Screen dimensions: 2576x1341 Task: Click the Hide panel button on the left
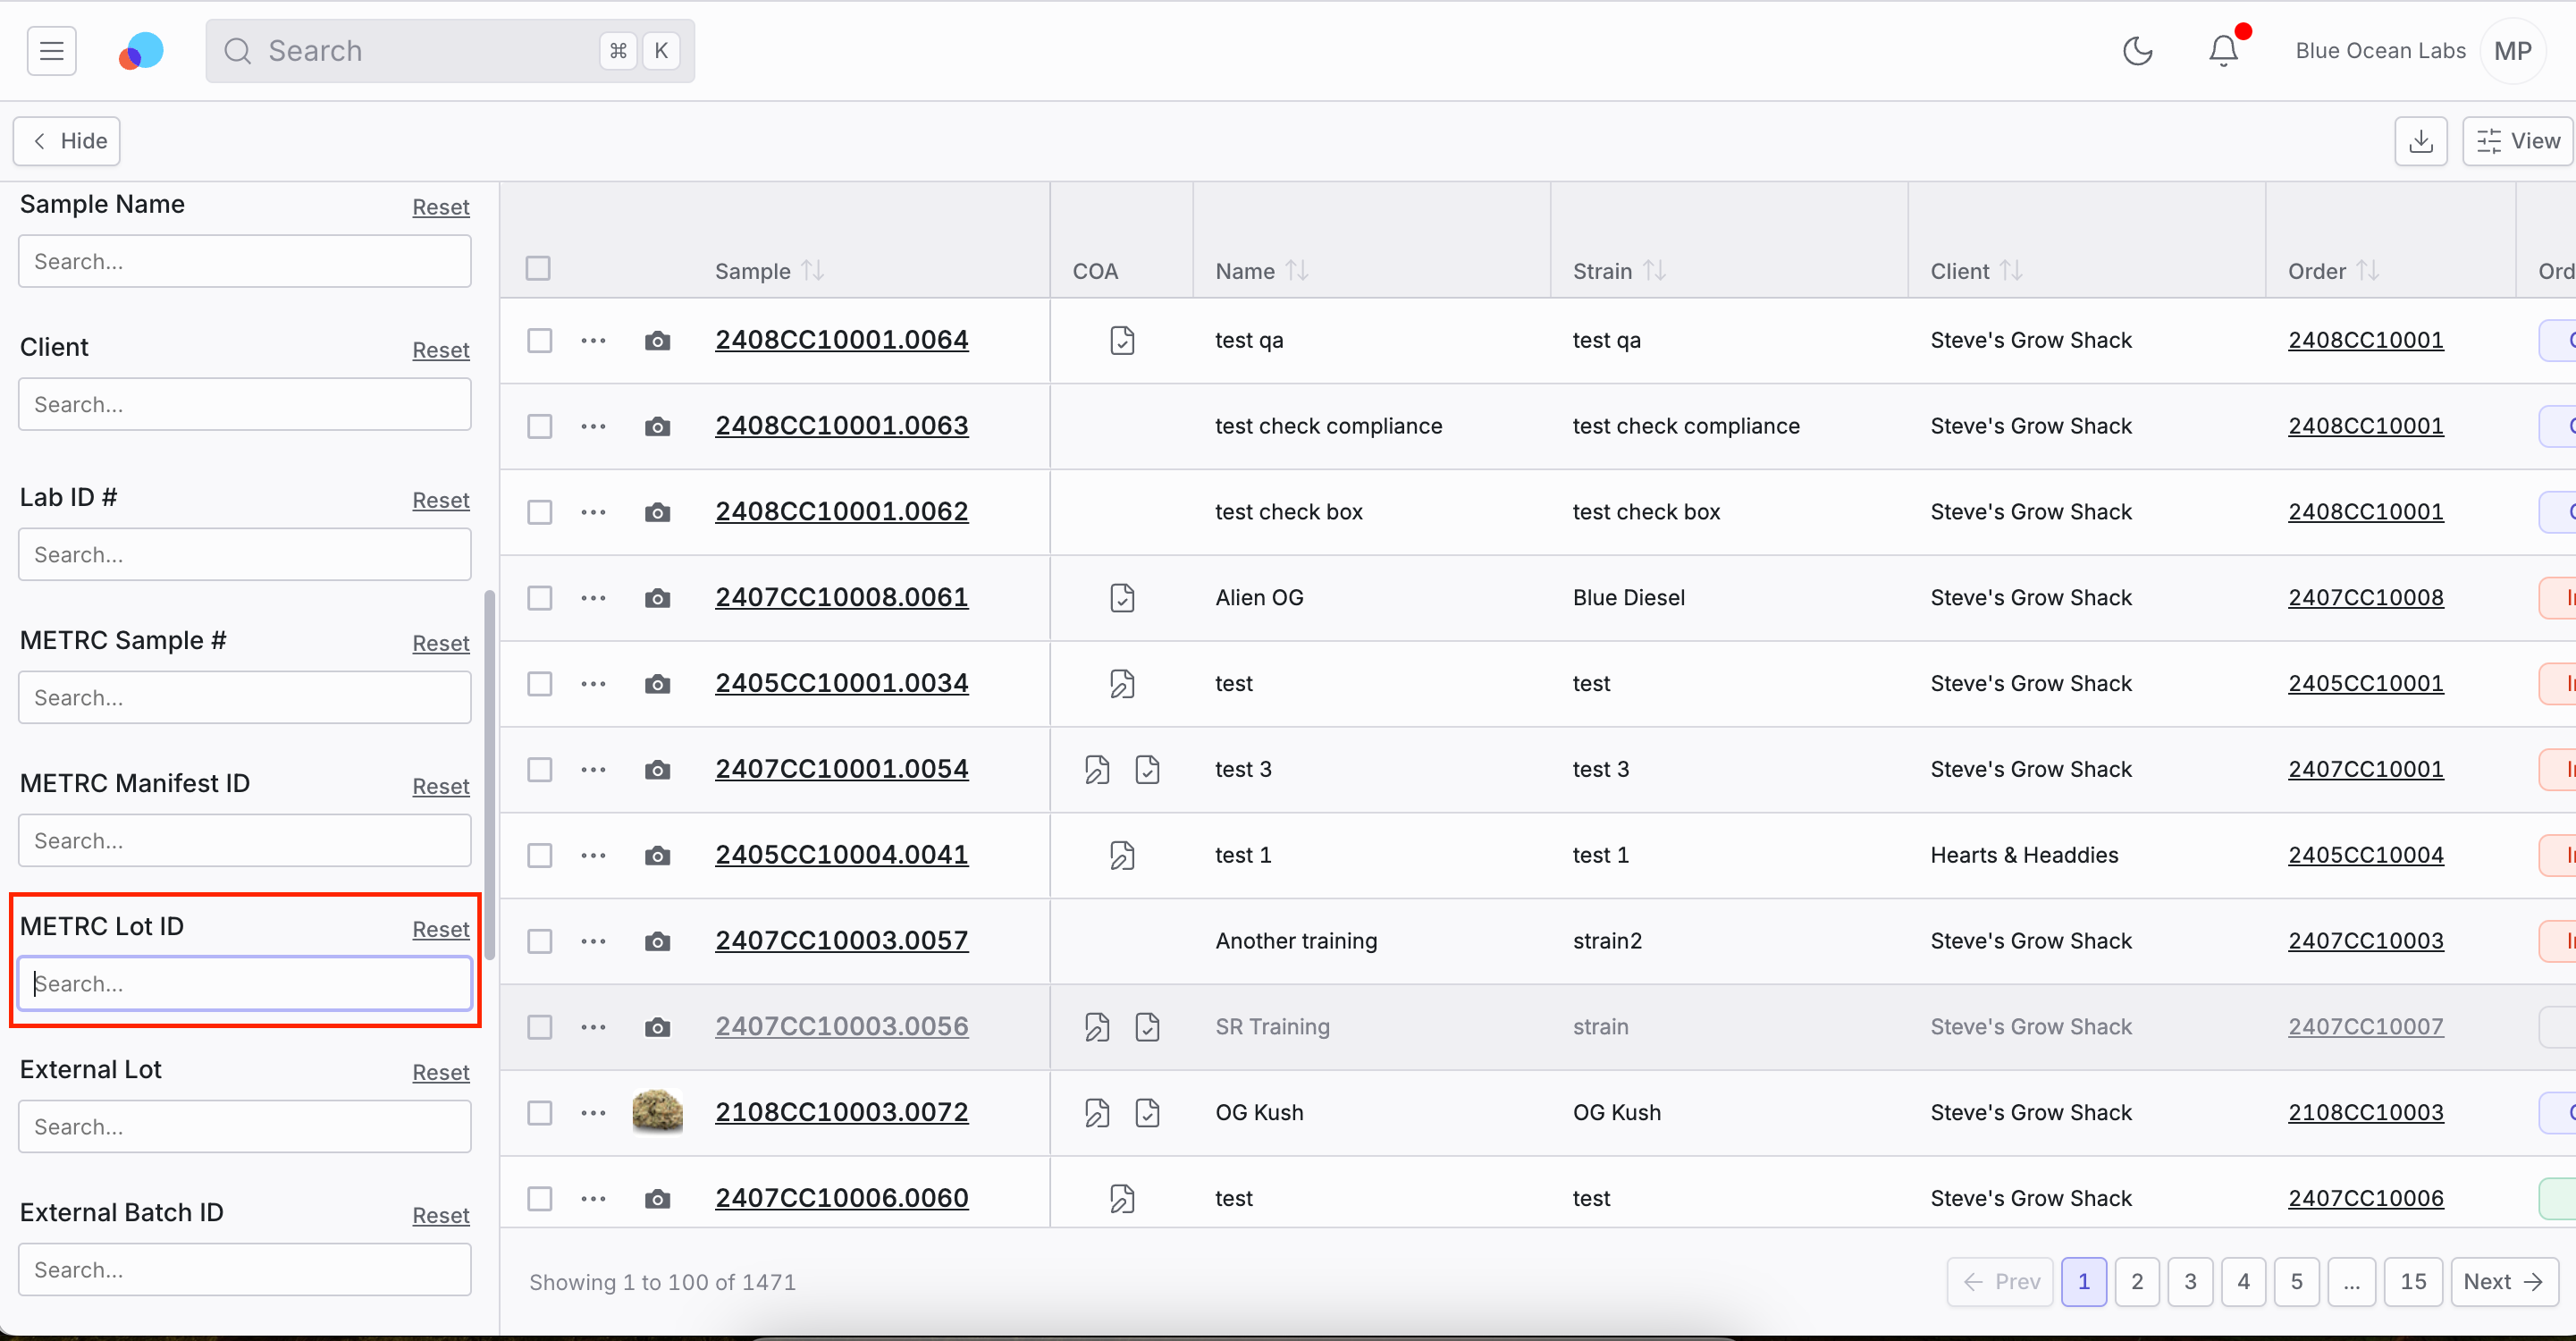pos(68,141)
